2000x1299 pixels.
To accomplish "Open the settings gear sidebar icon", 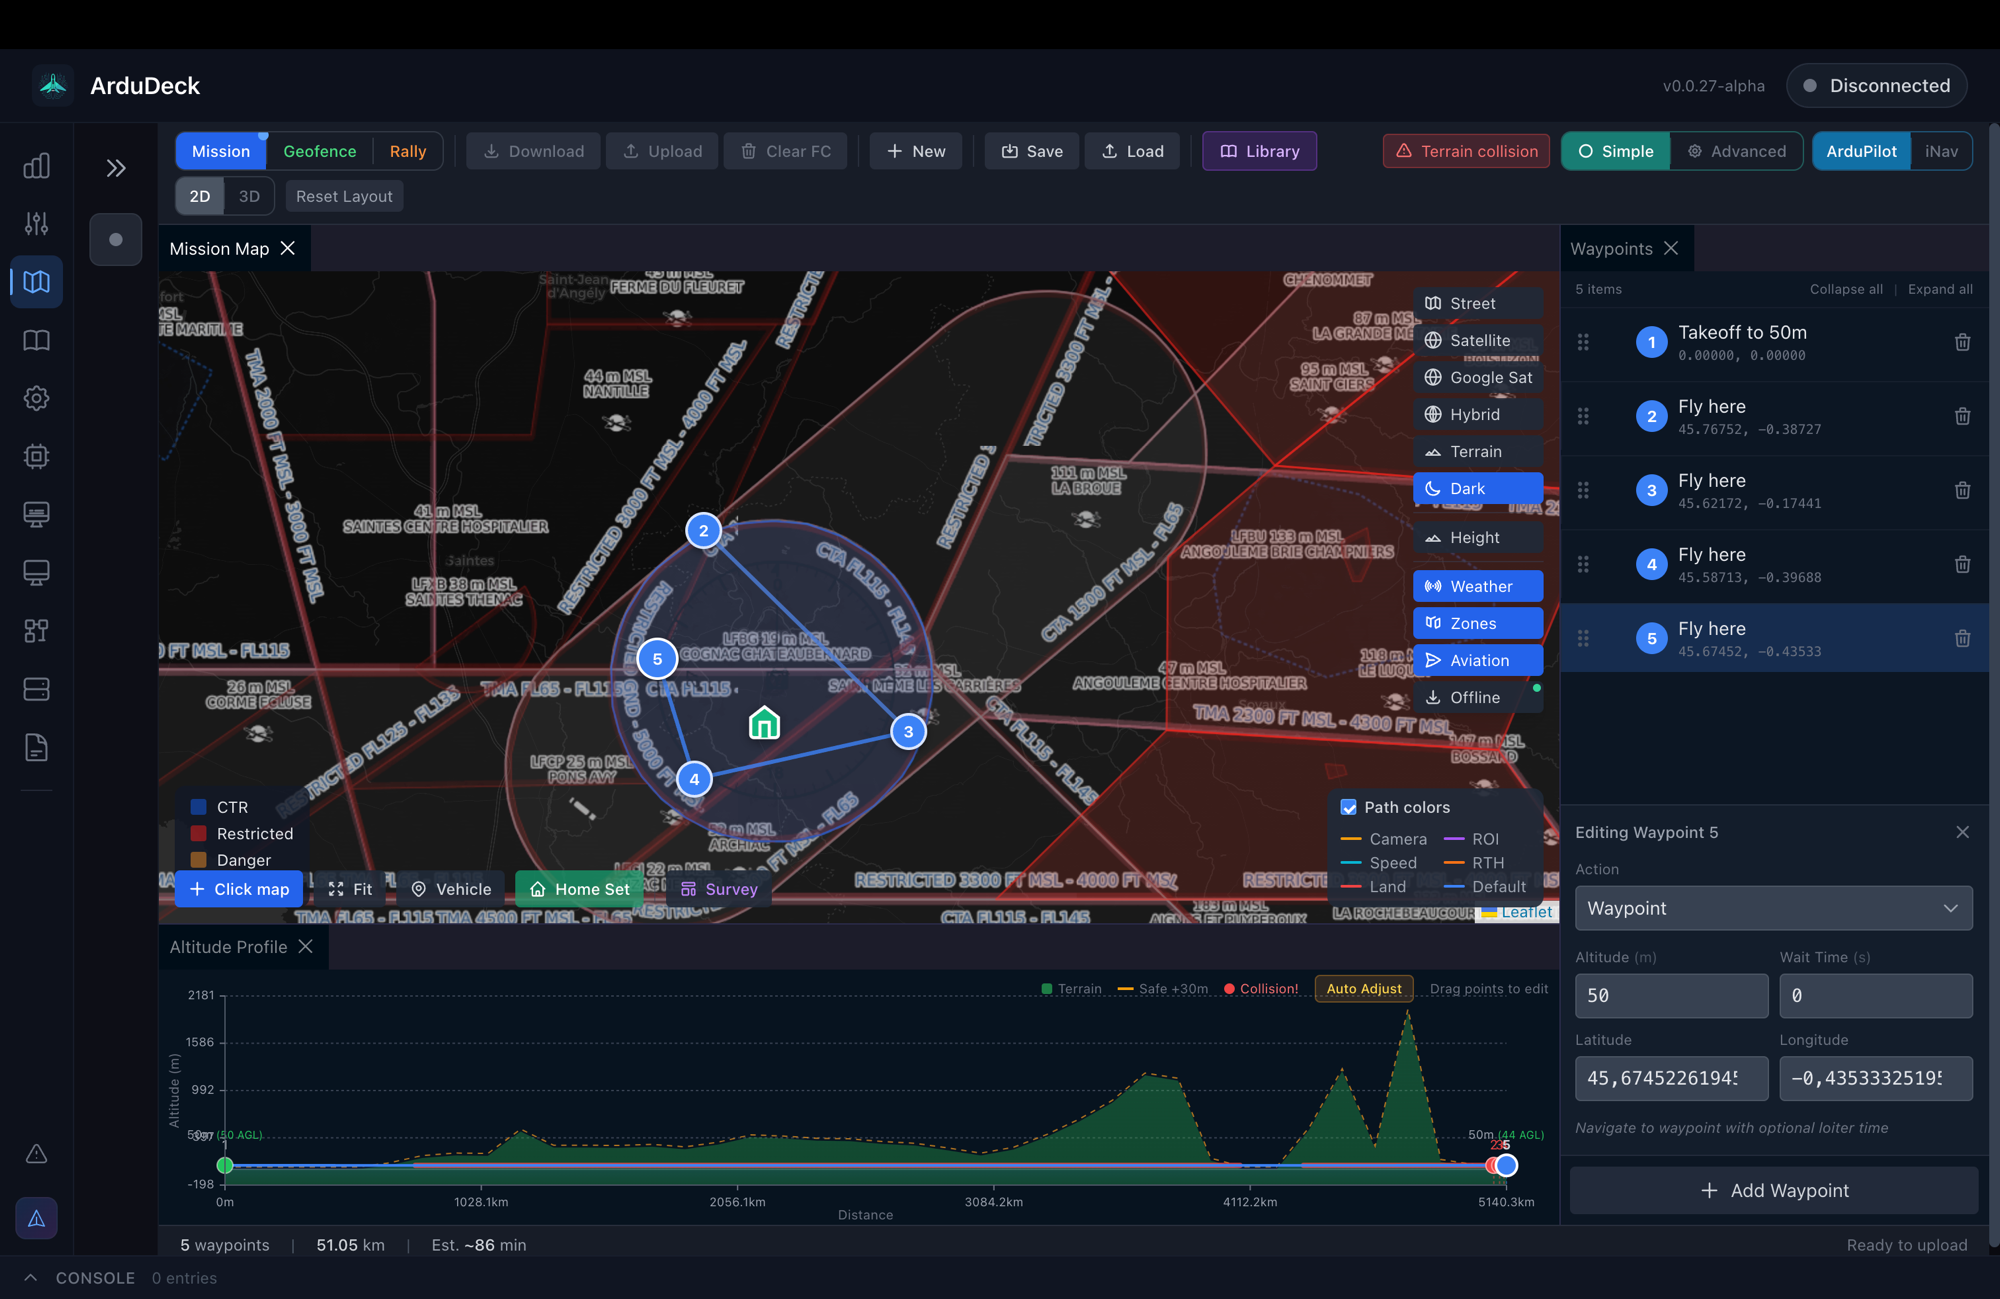I will click(x=37, y=399).
